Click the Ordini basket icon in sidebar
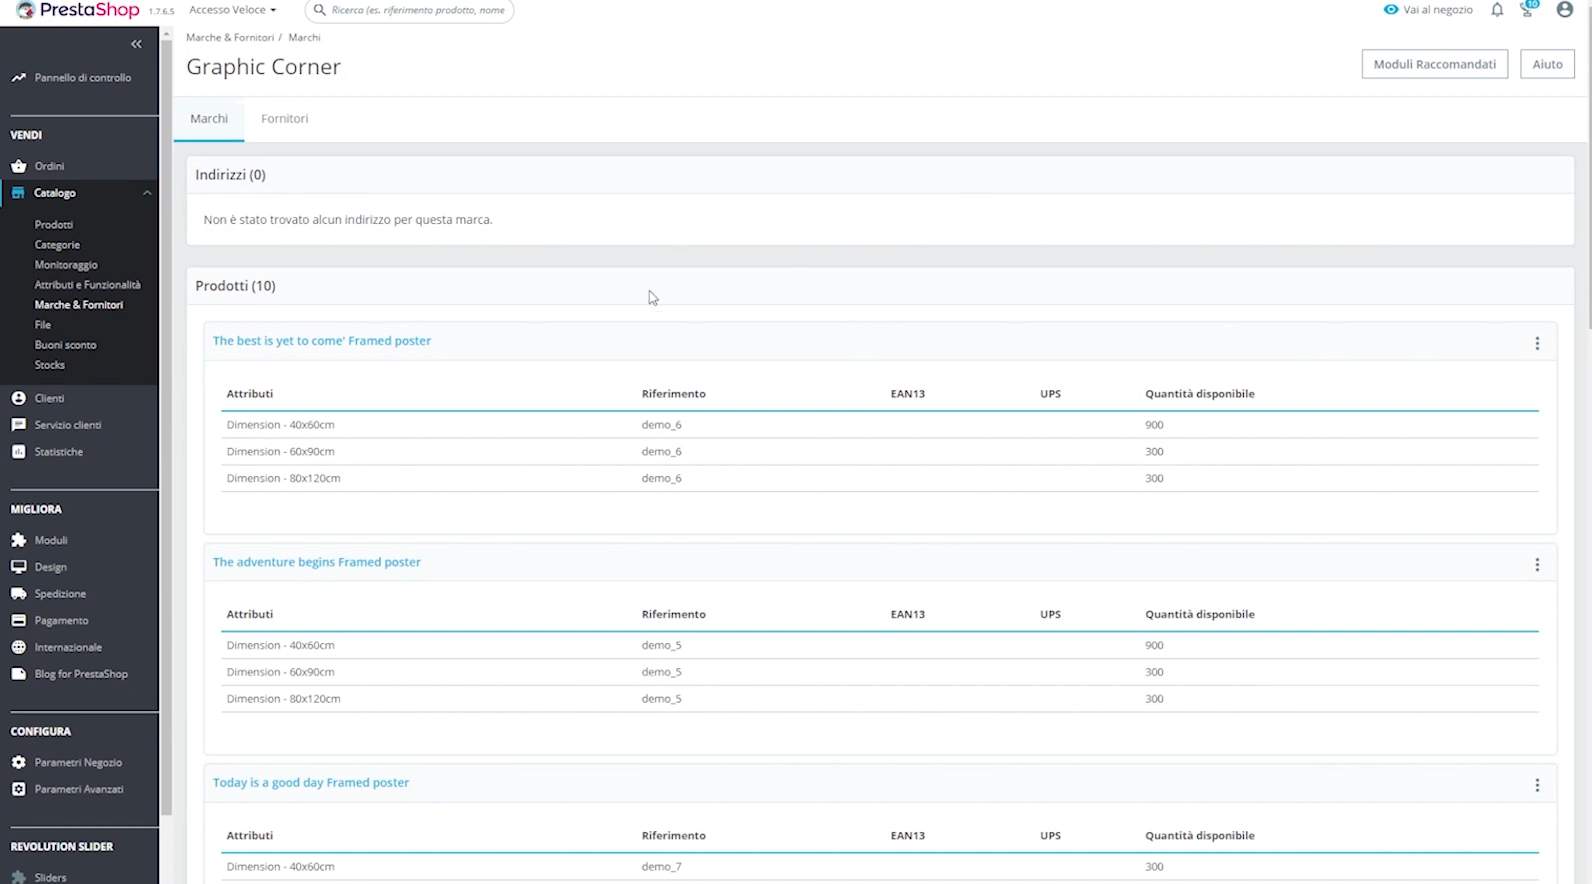This screenshot has height=884, width=1592. click(x=18, y=166)
